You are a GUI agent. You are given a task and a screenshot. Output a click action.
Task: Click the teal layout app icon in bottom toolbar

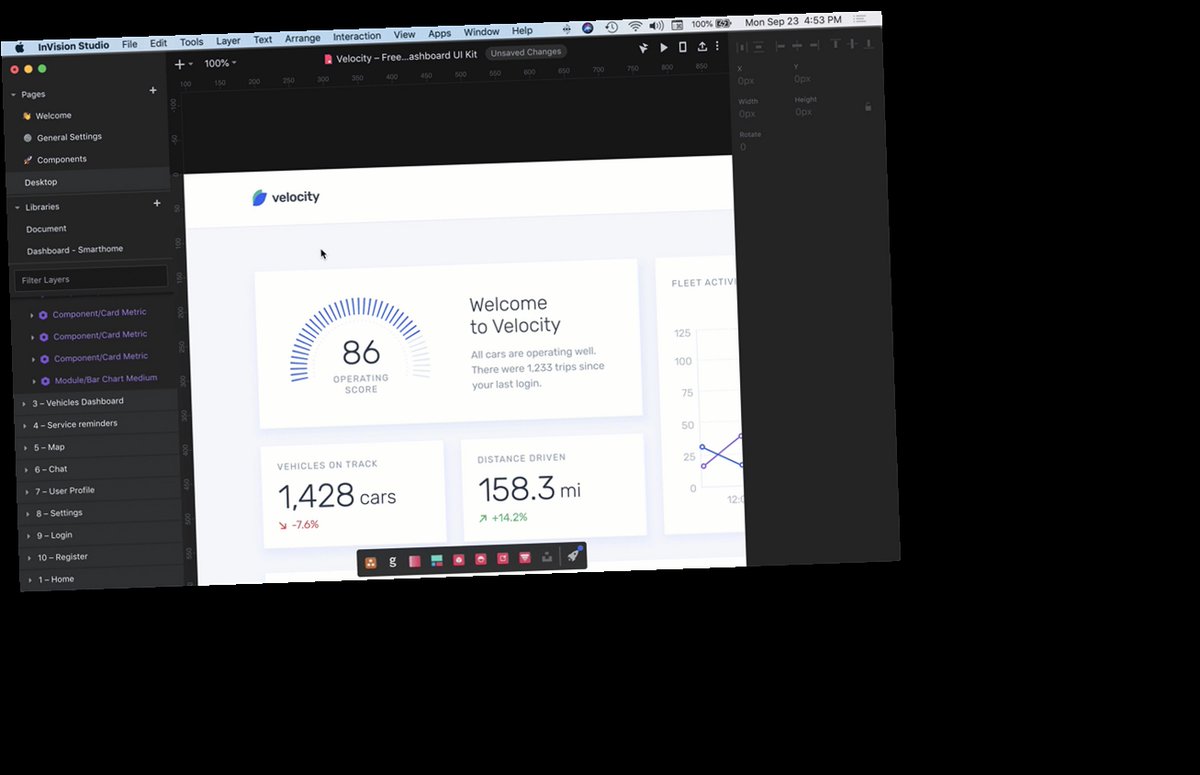tap(436, 561)
